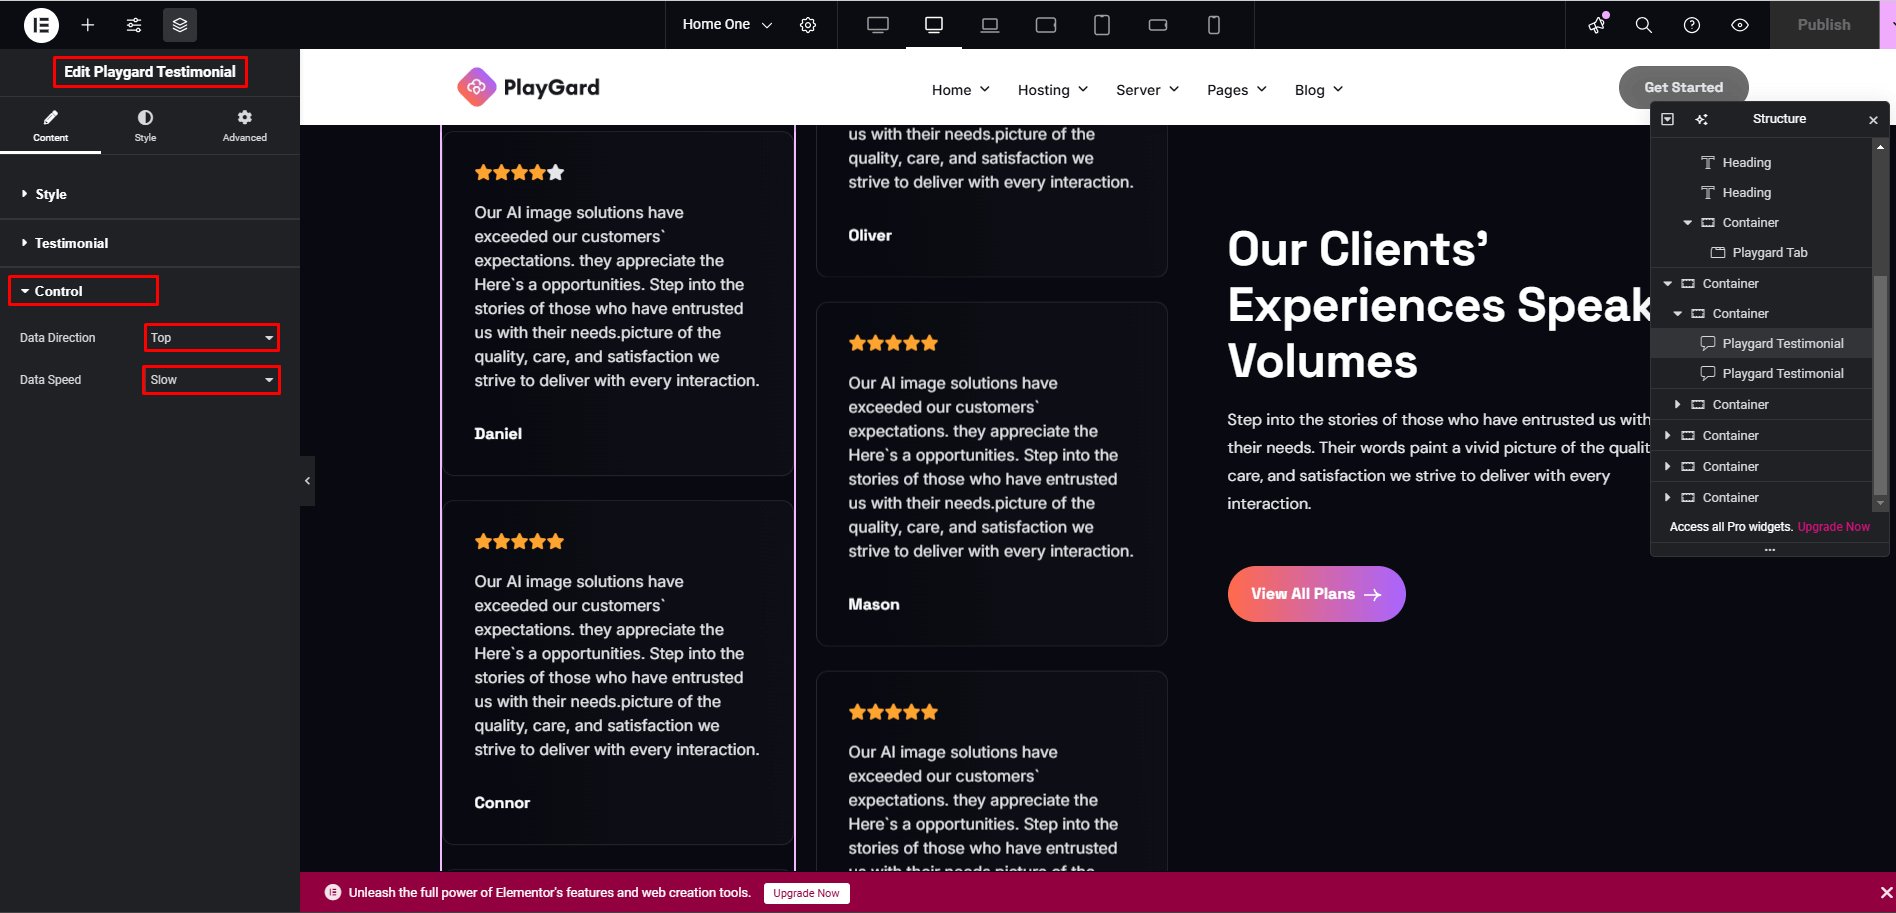The width and height of the screenshot is (1896, 913).
Task: Collapse the editor panel with arrow handle
Action: pyautogui.click(x=307, y=481)
